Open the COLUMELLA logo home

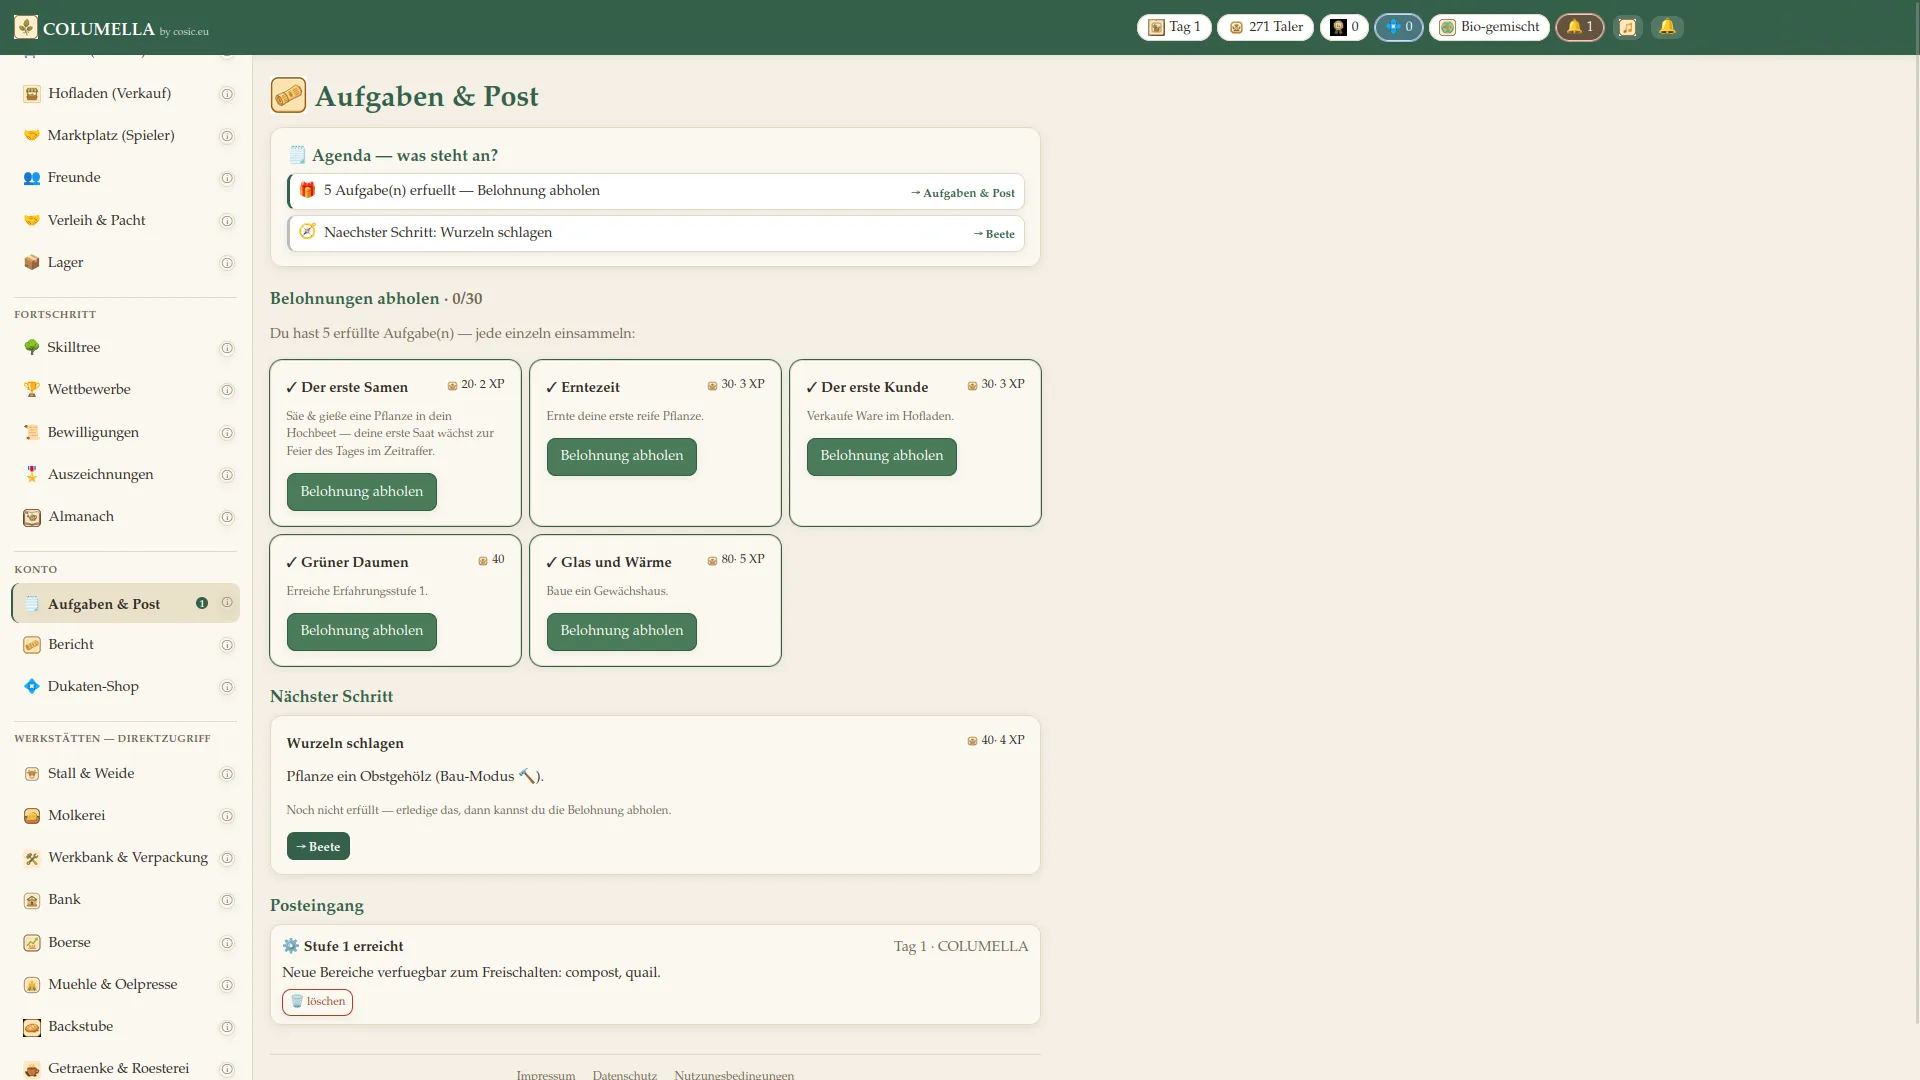(111, 28)
